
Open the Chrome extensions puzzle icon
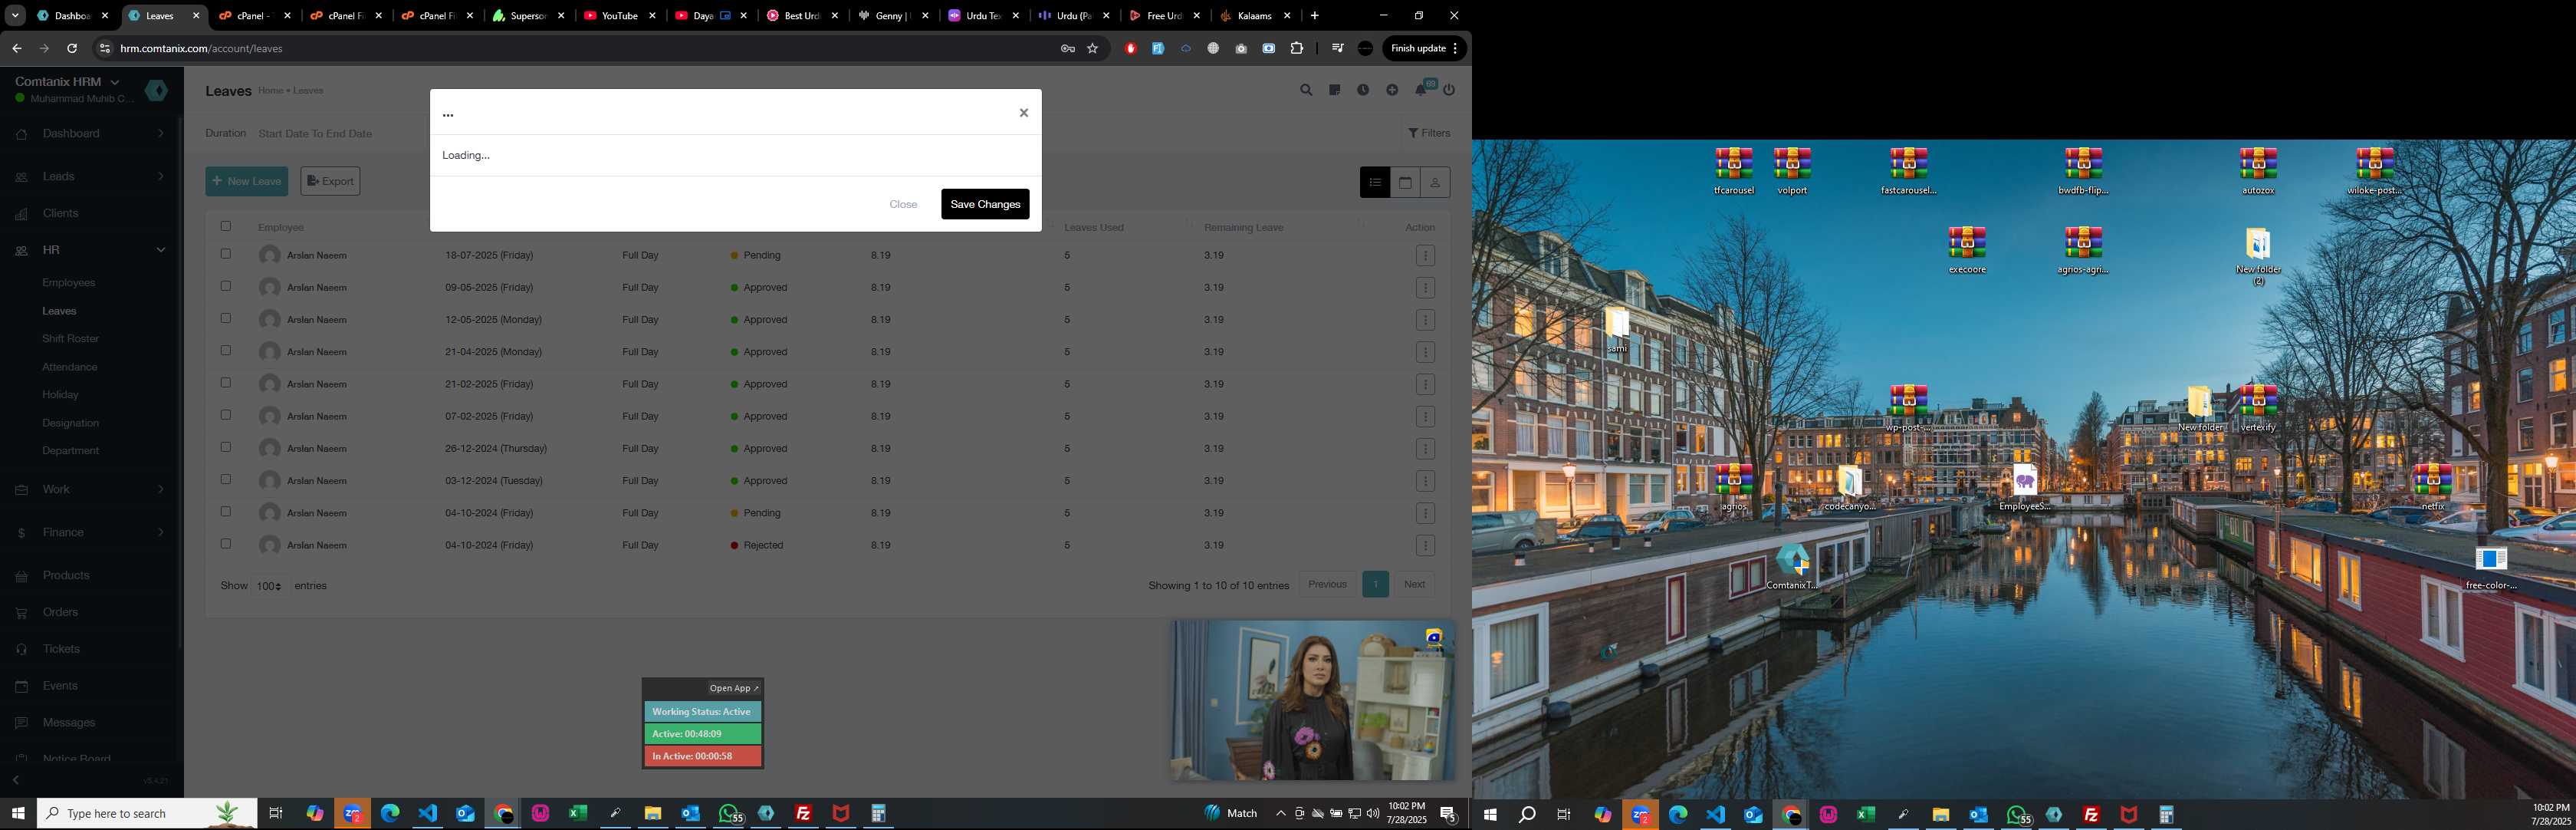(x=1297, y=48)
